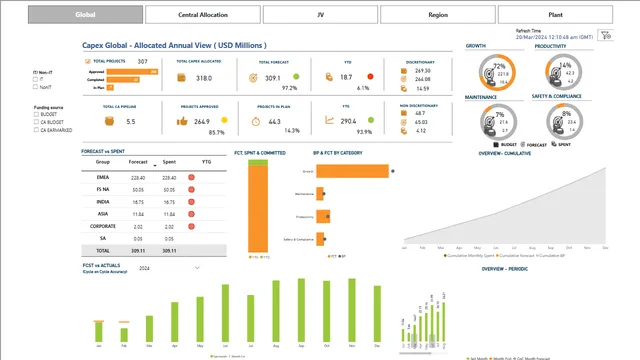
Task: Click the Non Discretionary spent coins icon
Action: 404,131
